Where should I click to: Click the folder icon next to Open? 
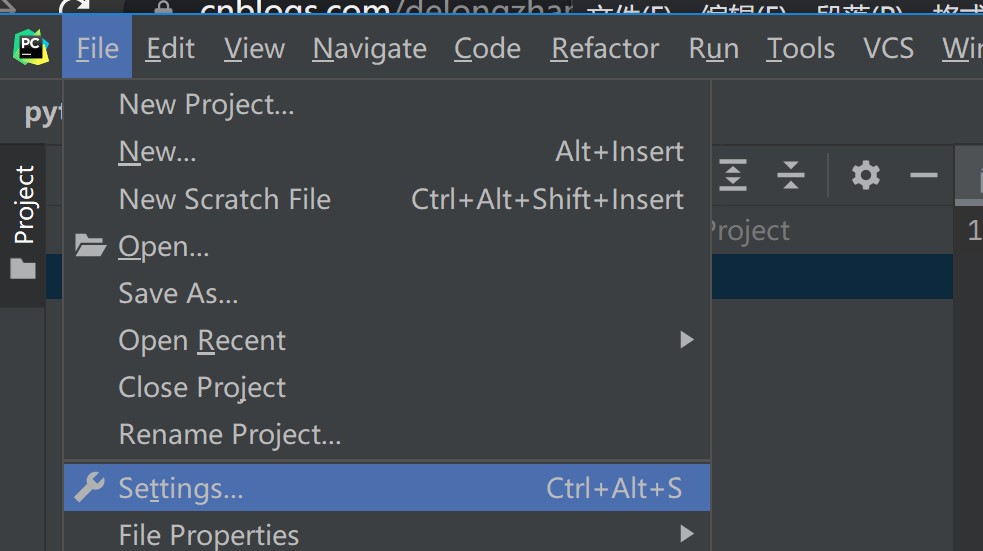click(91, 246)
